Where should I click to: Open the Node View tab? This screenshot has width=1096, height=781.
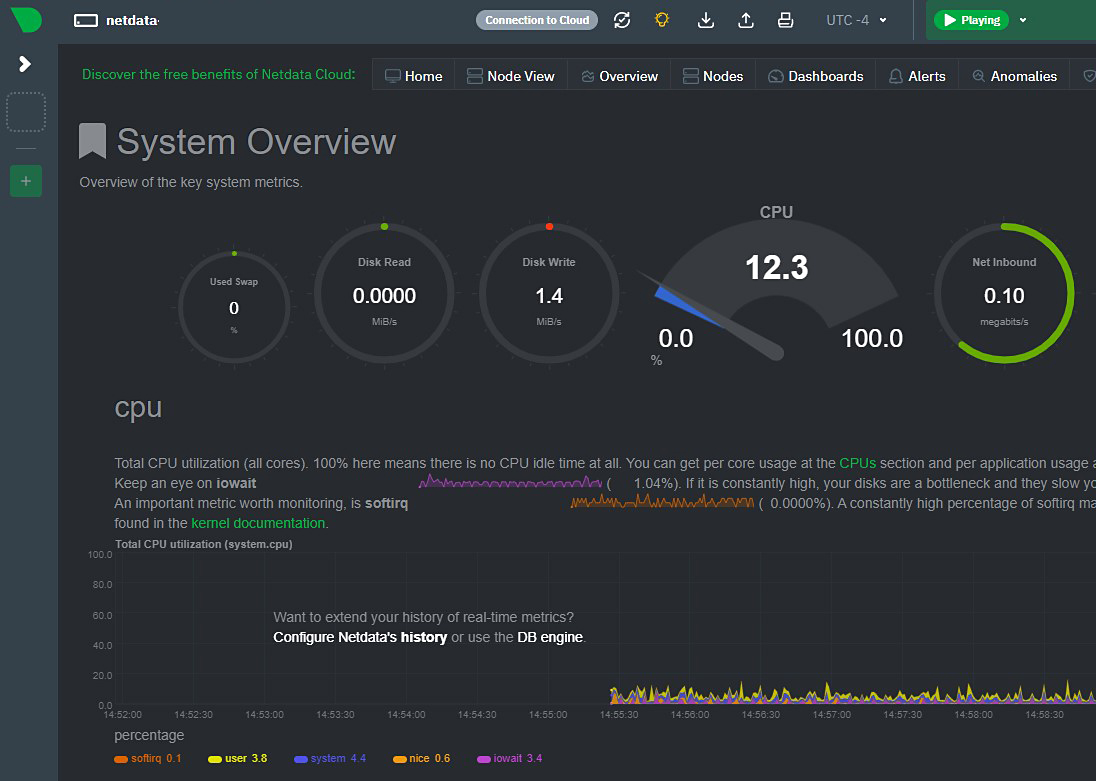(511, 76)
